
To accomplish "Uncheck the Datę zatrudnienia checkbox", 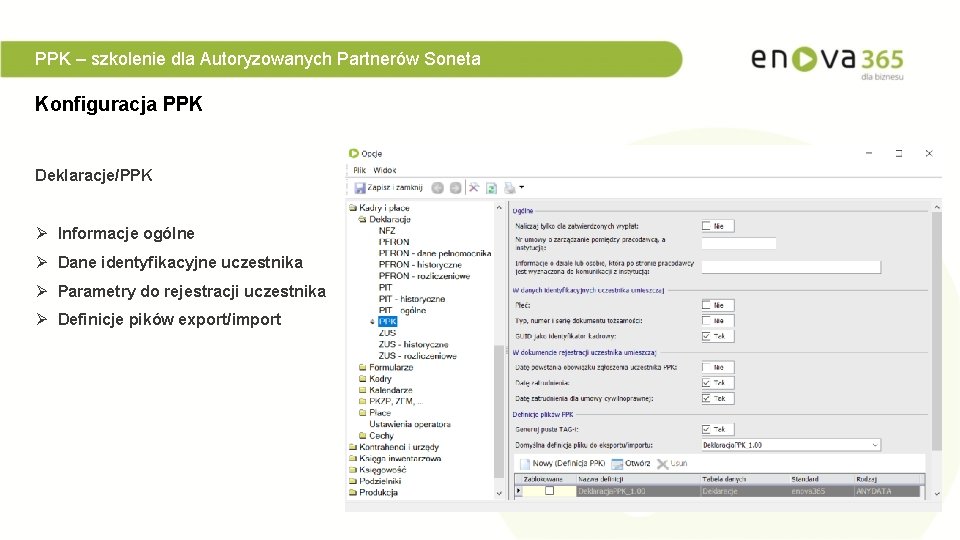I will [707, 383].
